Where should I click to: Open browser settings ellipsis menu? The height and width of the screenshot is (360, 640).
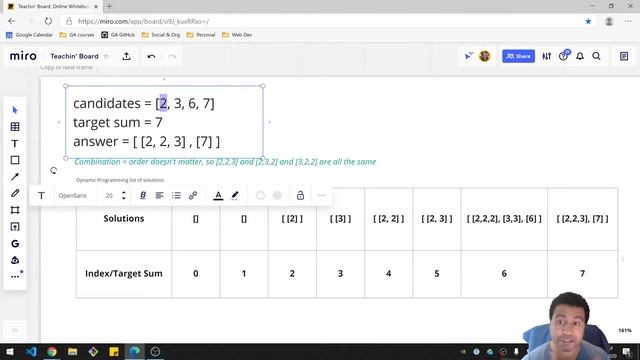click(628, 21)
